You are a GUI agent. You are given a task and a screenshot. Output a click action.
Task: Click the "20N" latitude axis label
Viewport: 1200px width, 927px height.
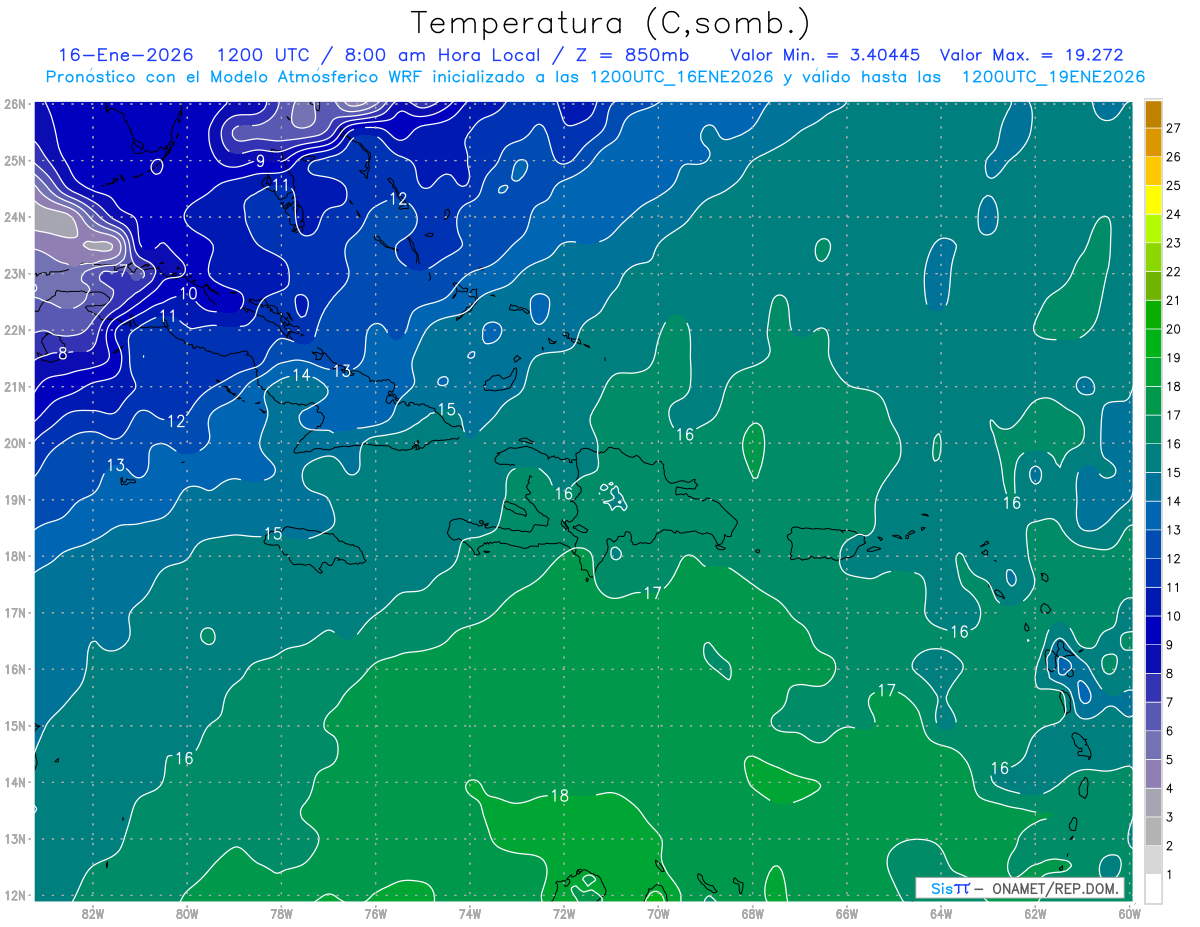(14, 443)
